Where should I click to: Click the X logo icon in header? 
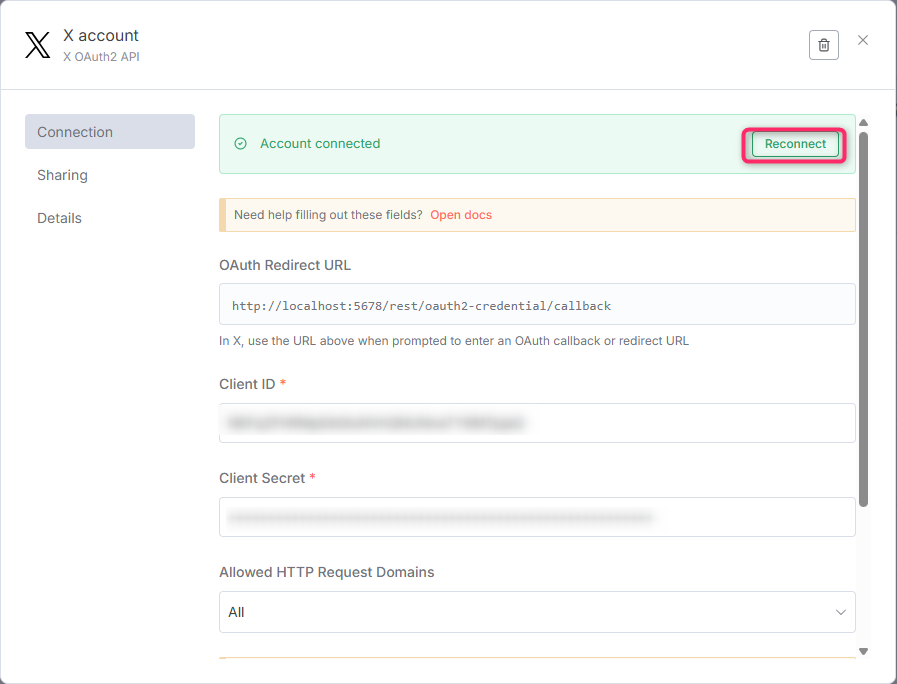point(37,46)
